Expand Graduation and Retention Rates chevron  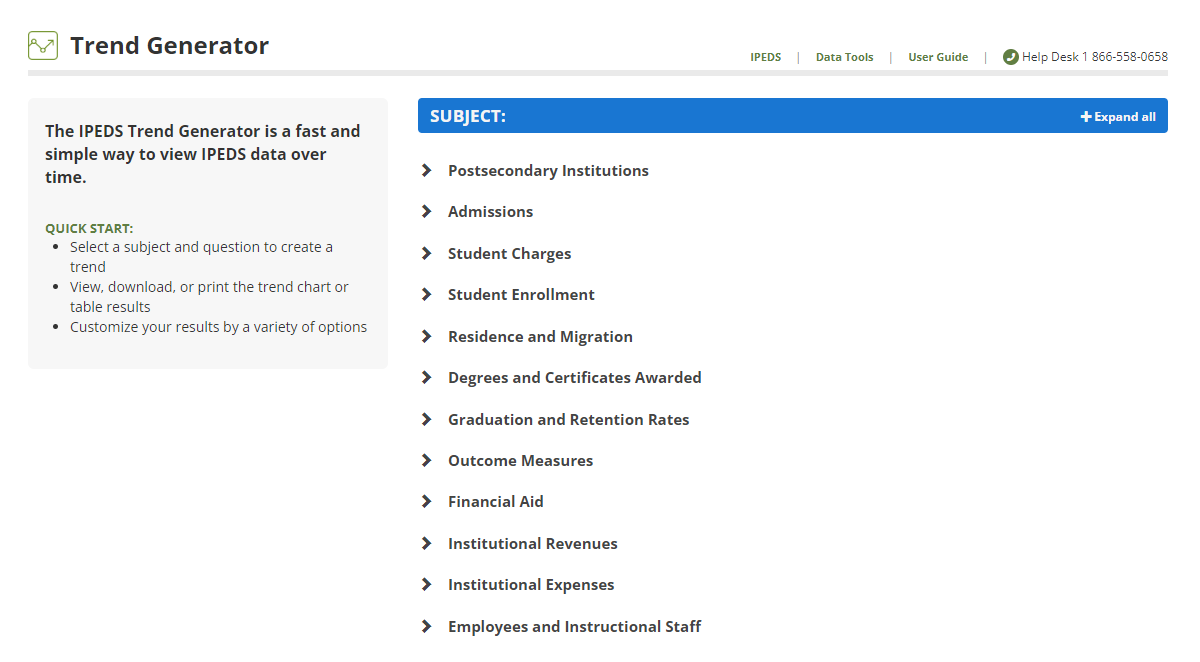point(427,419)
